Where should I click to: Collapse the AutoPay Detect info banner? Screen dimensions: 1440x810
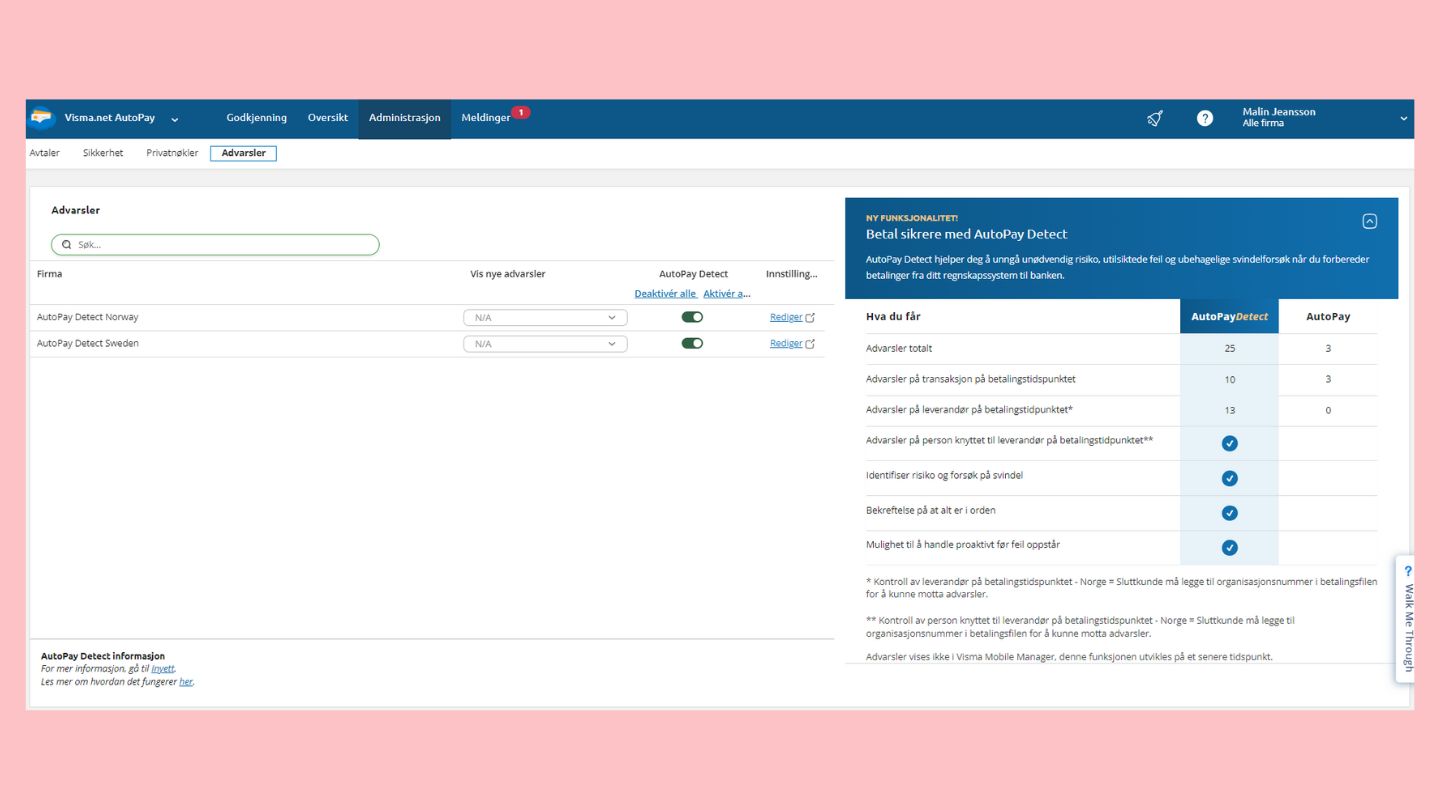click(1370, 221)
